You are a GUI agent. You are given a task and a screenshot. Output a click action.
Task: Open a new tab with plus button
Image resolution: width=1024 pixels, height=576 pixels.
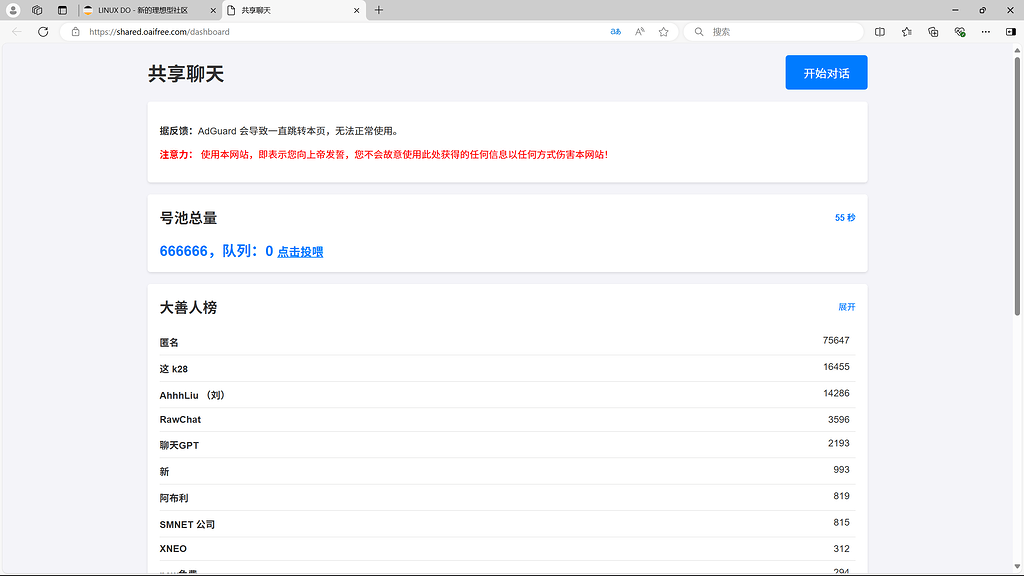(379, 10)
